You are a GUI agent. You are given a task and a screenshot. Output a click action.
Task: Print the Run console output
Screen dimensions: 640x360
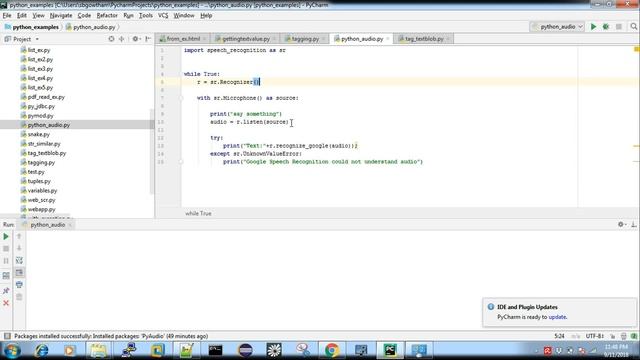(x=19, y=284)
